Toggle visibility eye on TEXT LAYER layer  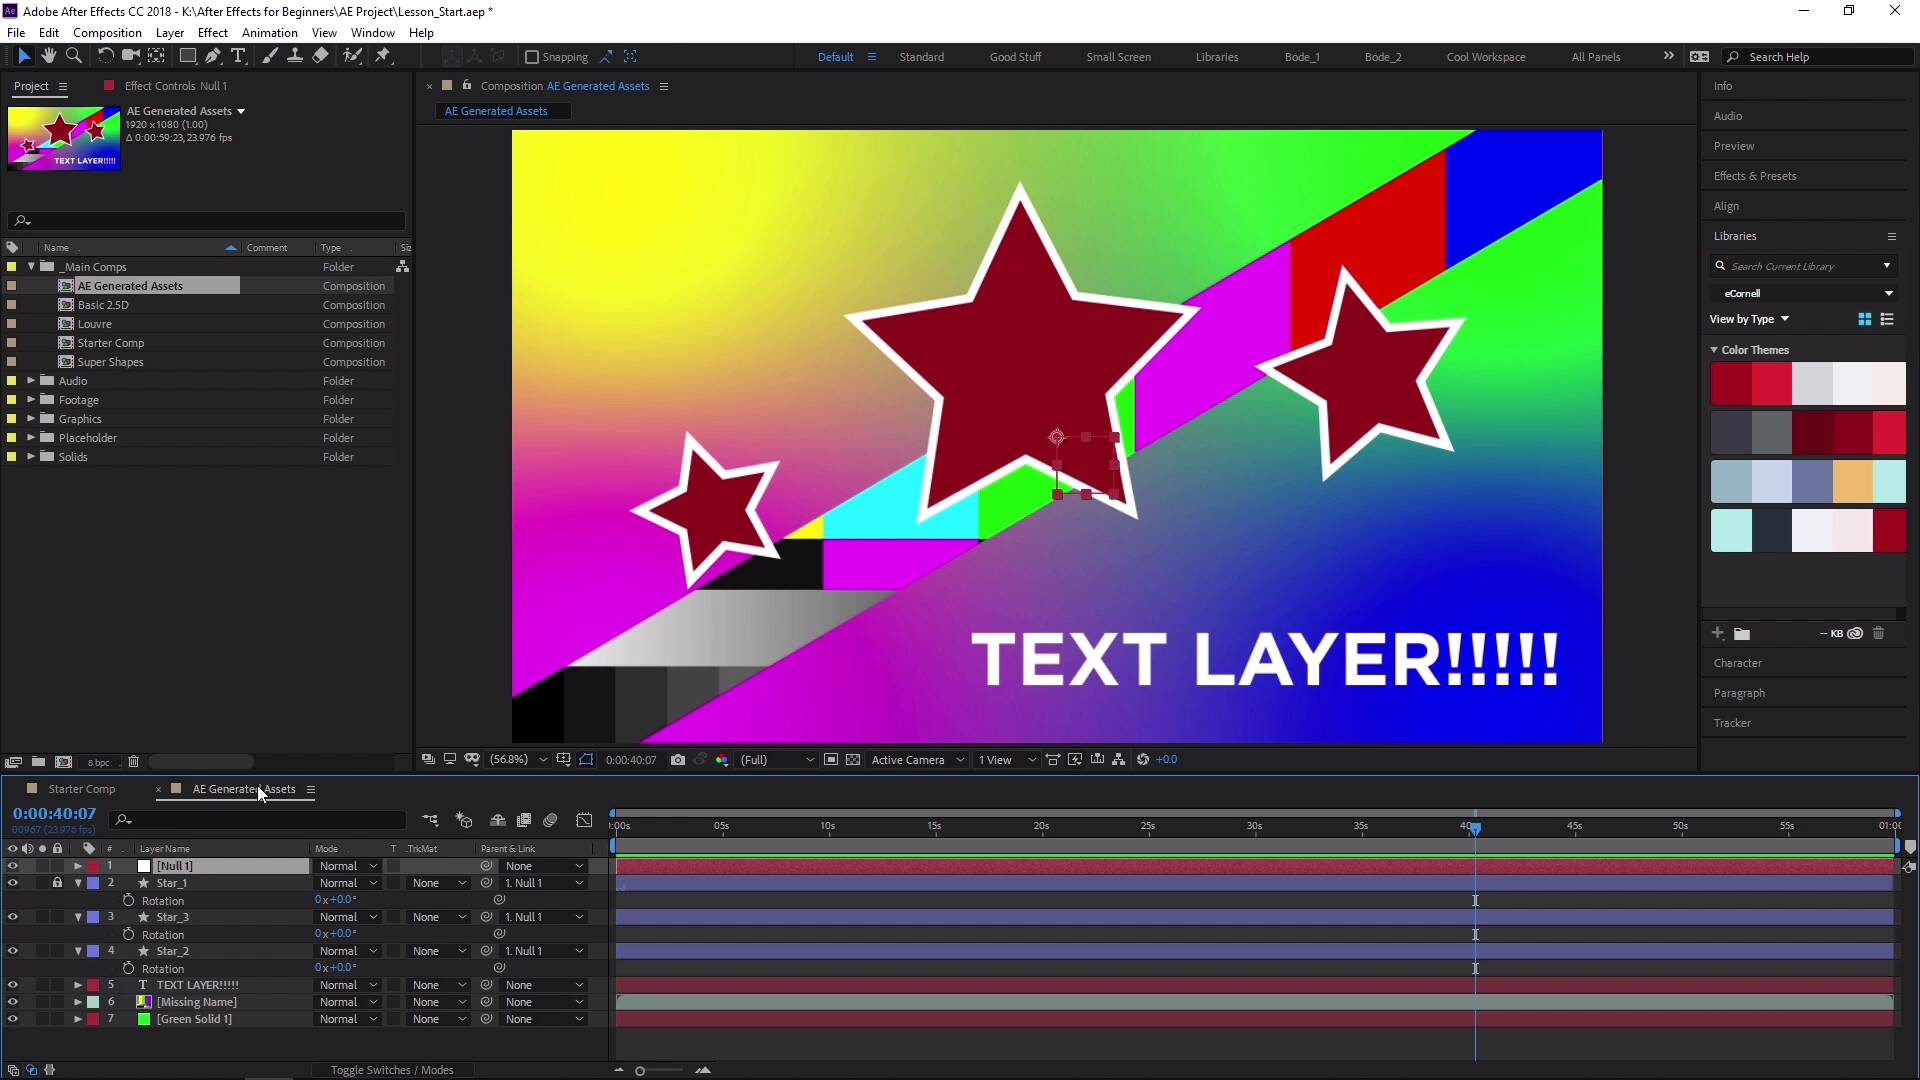(x=12, y=984)
